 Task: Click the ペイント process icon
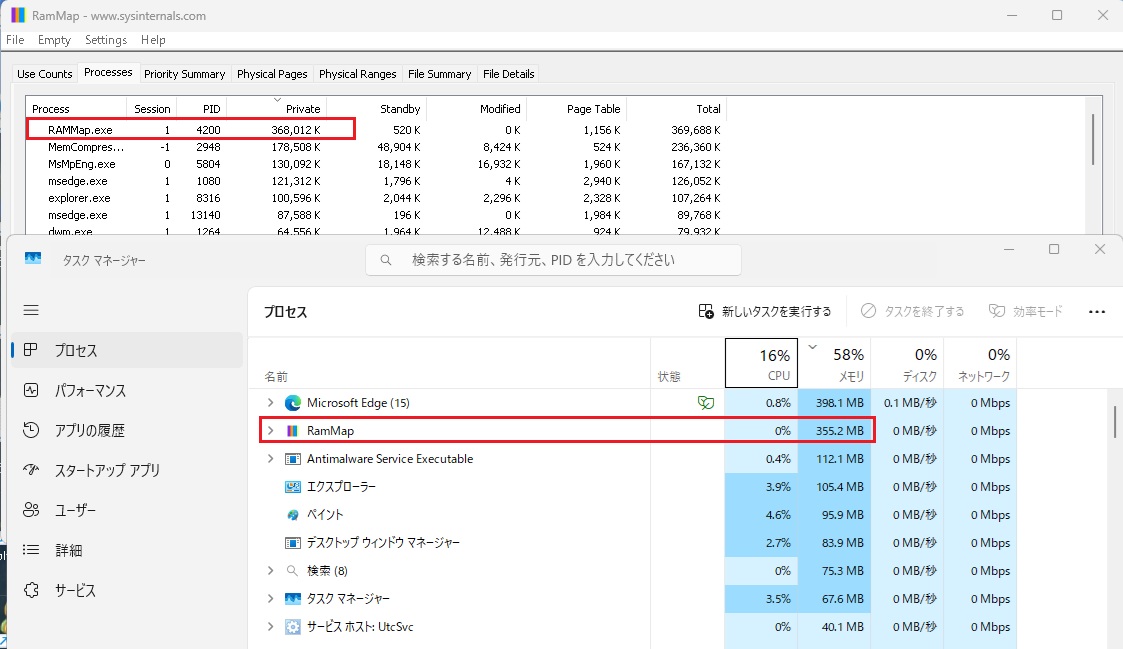point(292,514)
